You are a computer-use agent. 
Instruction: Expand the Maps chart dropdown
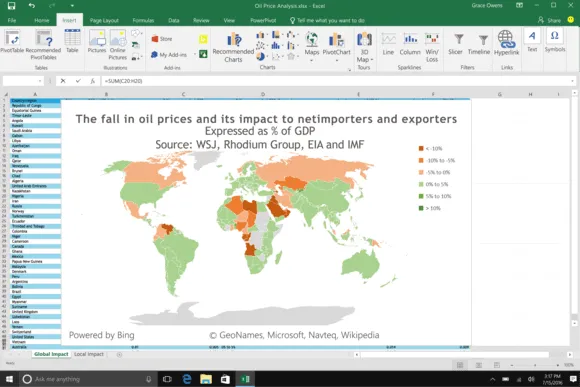point(311,61)
